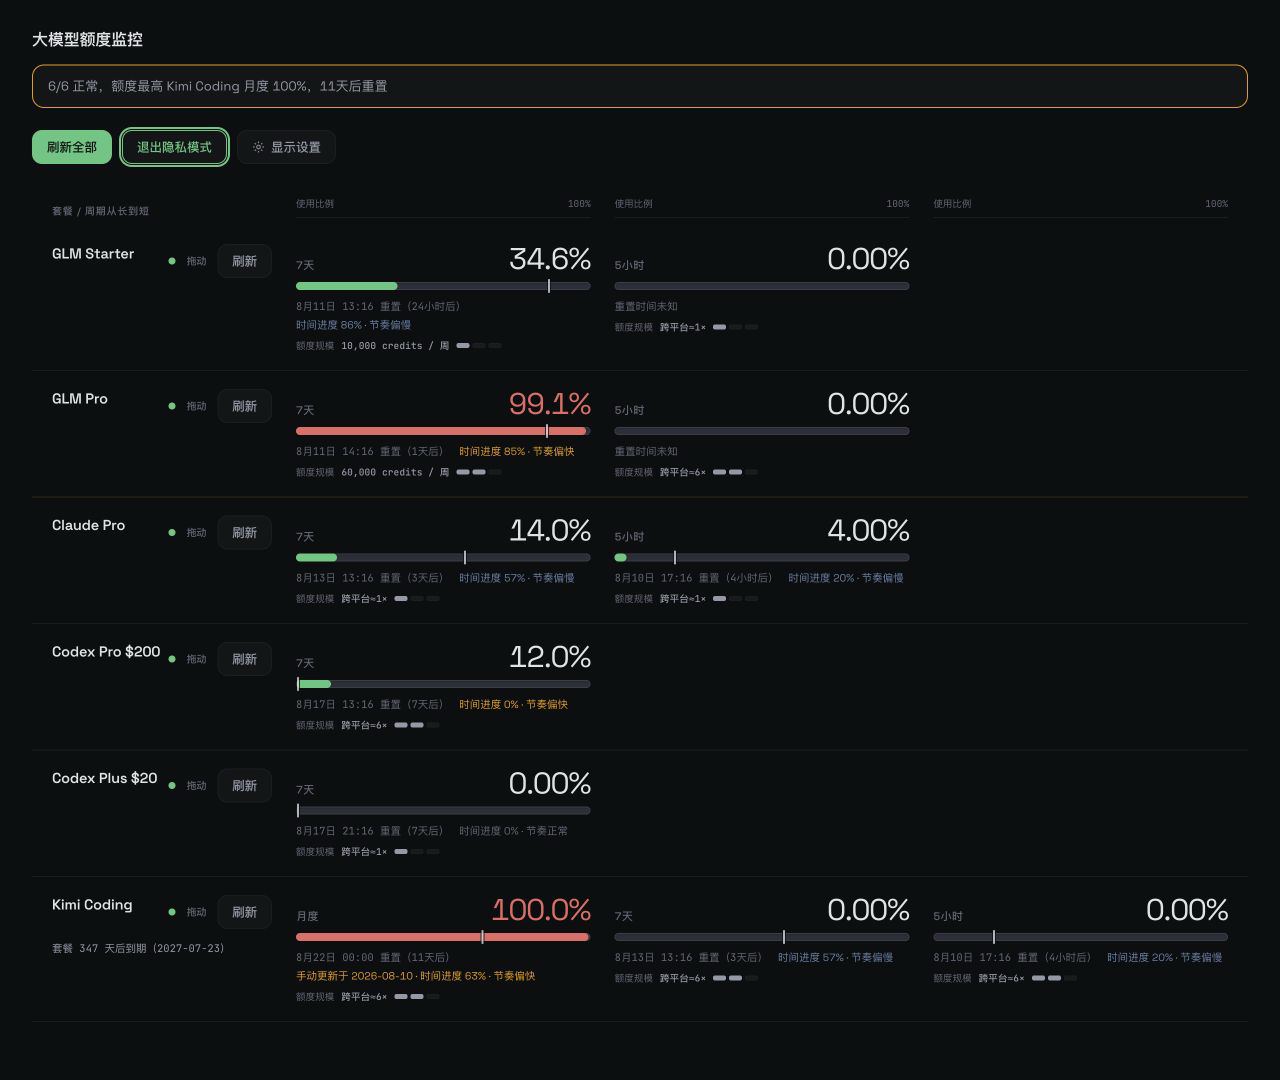Grab the 拖动 handle for Codex Pro $200
The height and width of the screenshot is (1080, 1280).
(196, 659)
